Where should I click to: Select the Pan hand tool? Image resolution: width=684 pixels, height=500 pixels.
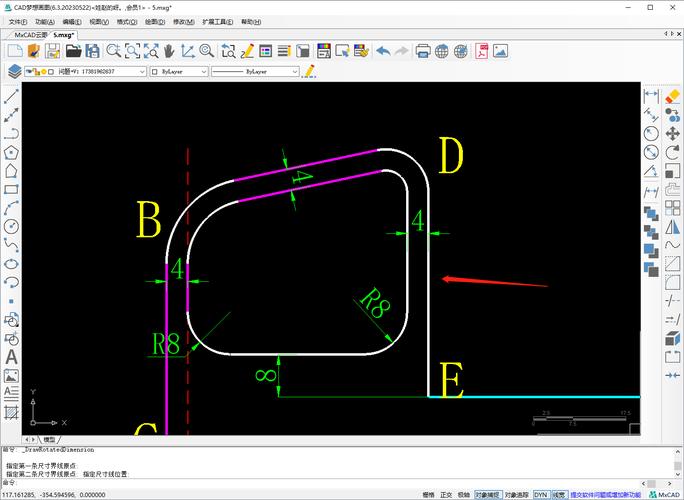point(168,51)
